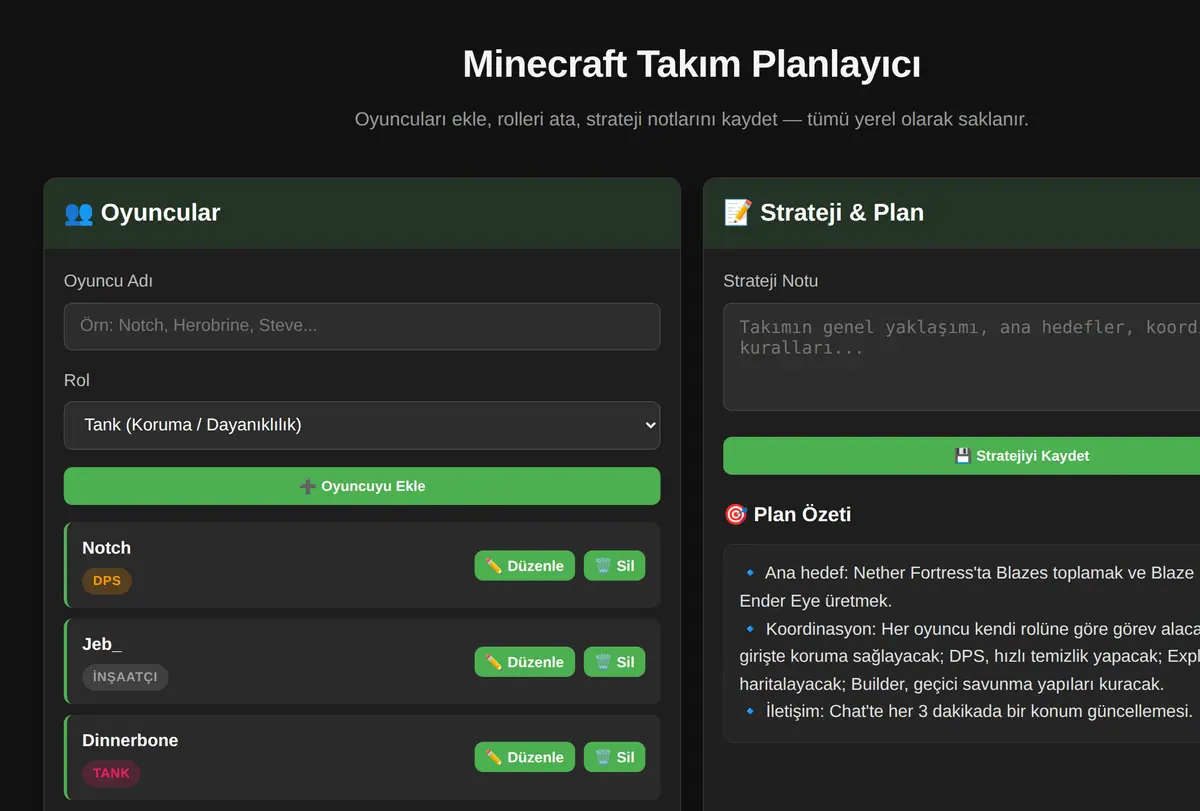The height and width of the screenshot is (811, 1200).
Task: Click the people icon beside Oyuncular heading
Action: 78,213
